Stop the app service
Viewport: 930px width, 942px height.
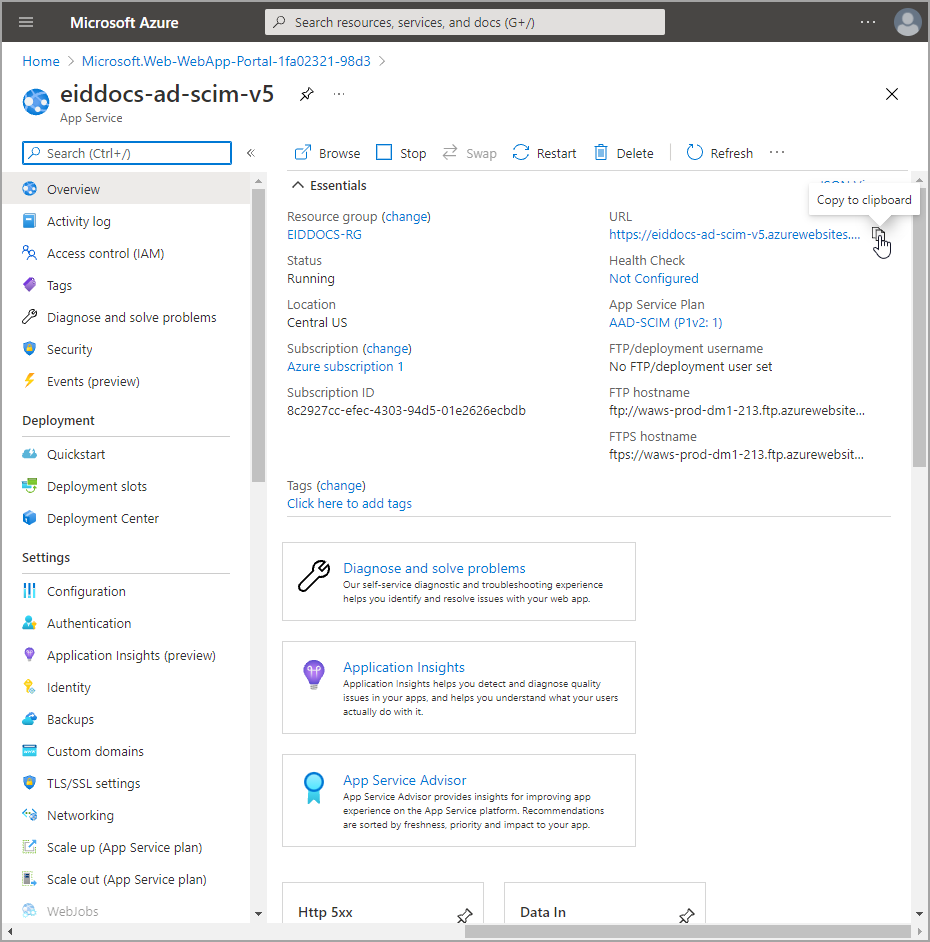401,153
